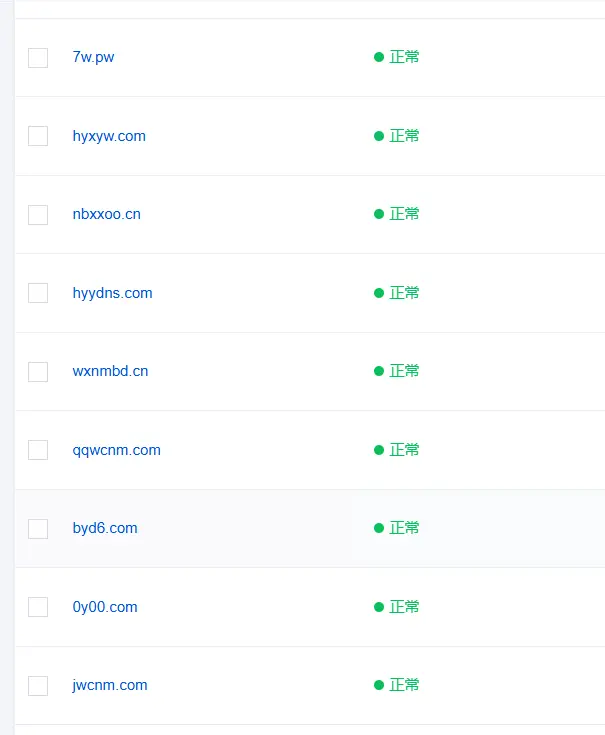Click the wxnmbd.cn domain name
The image size is (605, 735).
coord(110,371)
